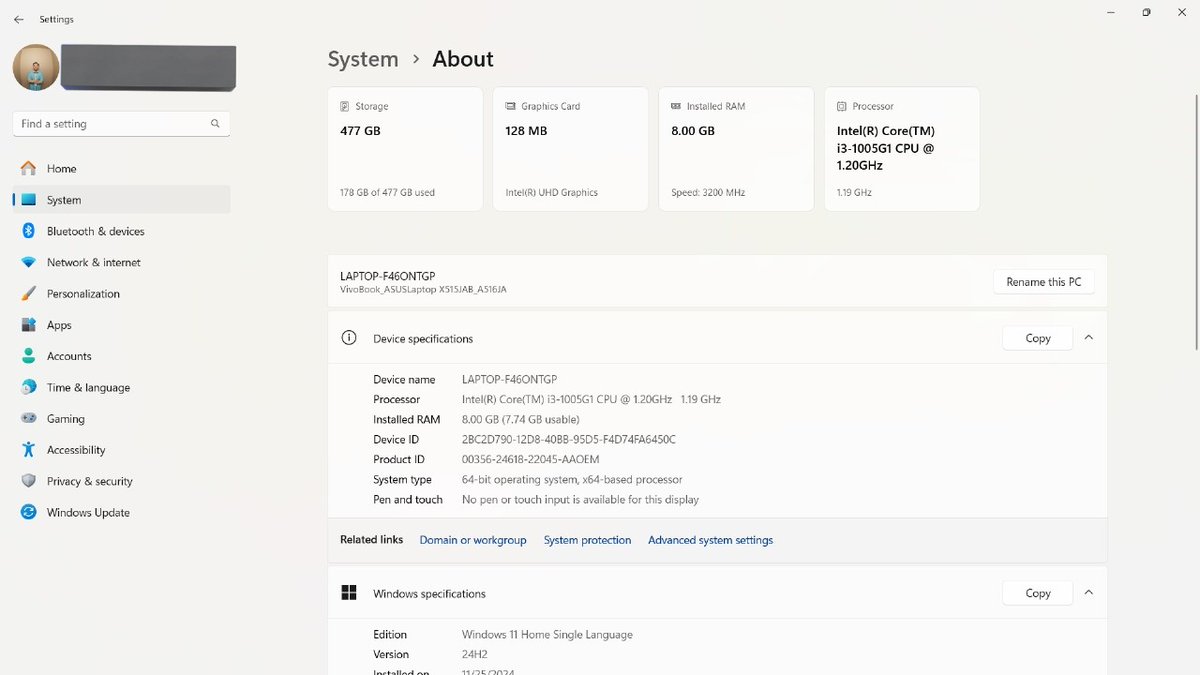The image size is (1200, 675).
Task: Copy the Windows specifications
Action: 1038,593
